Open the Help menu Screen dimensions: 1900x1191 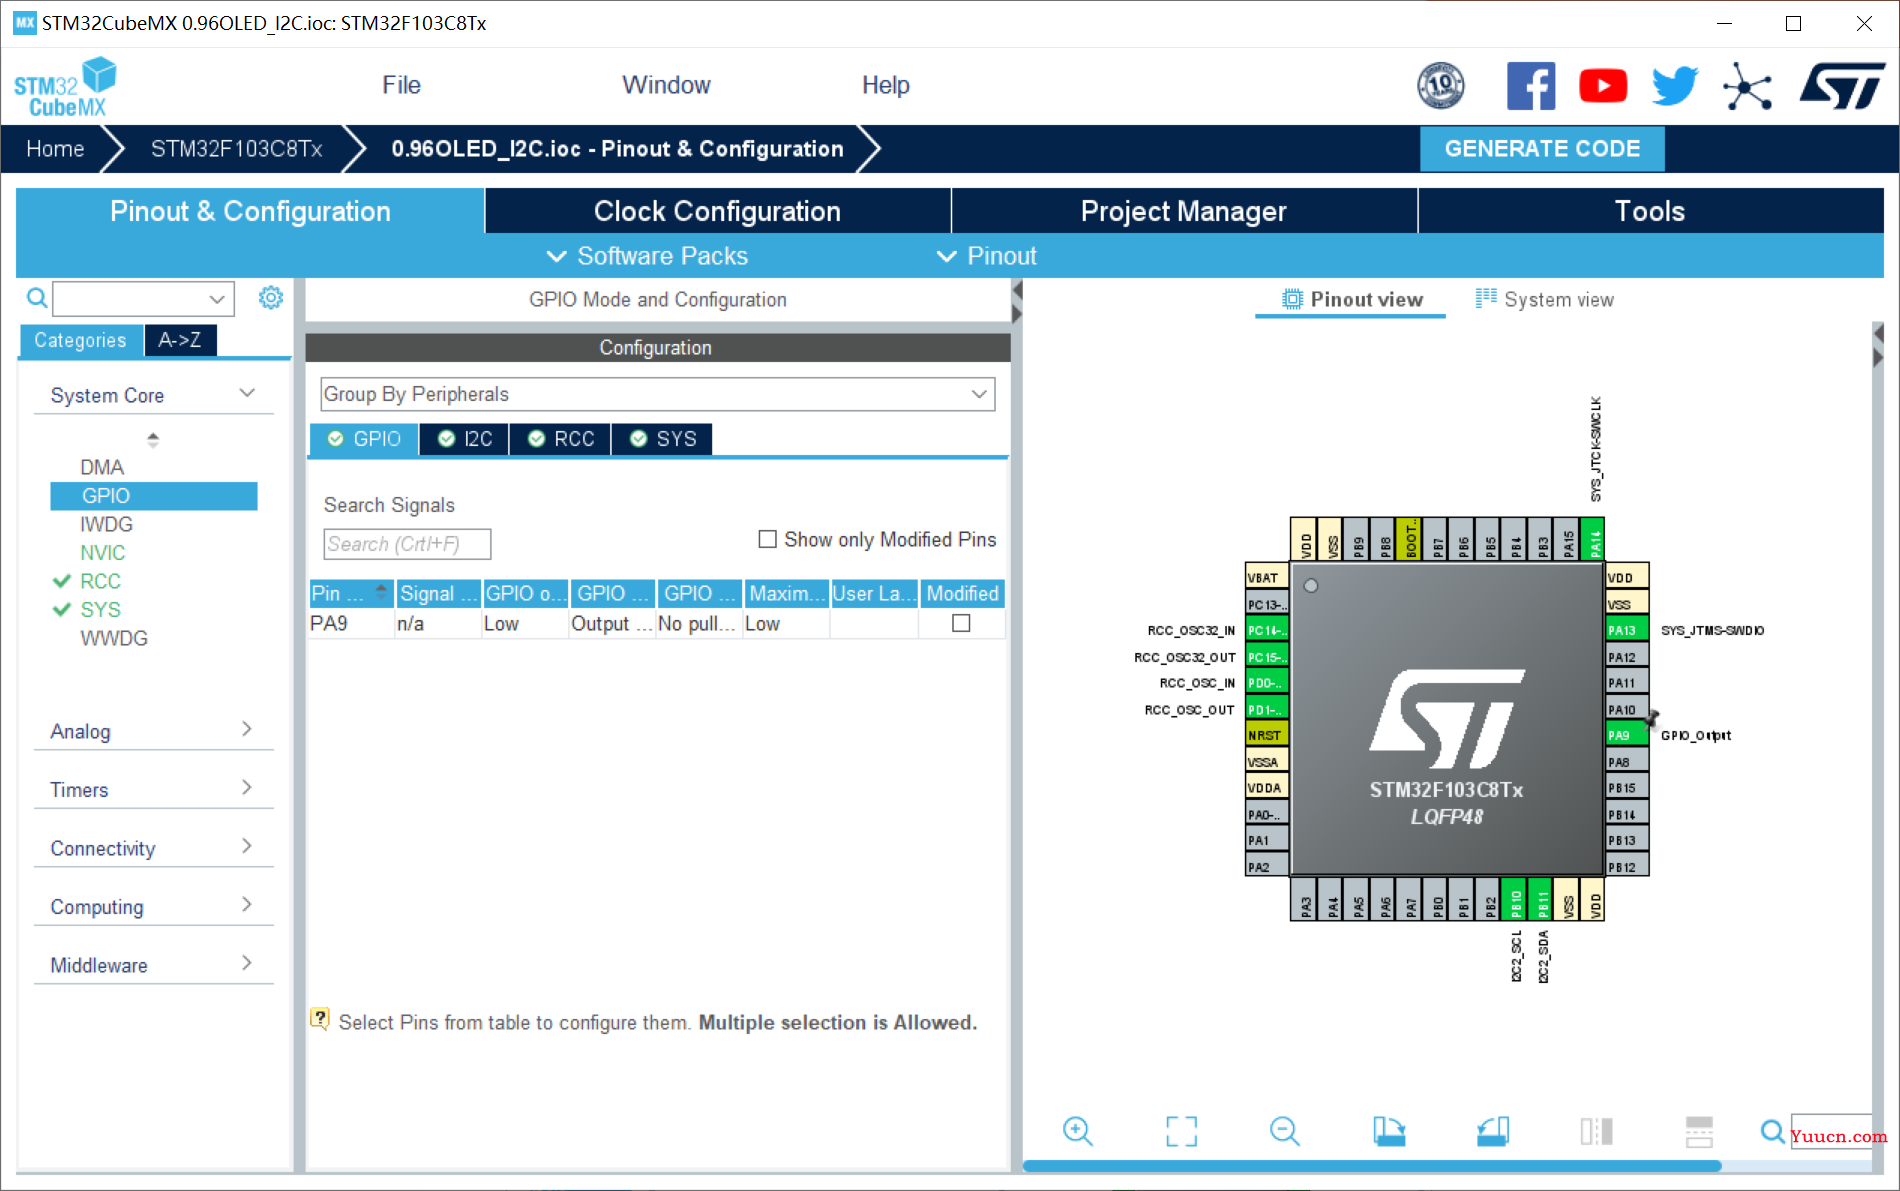tap(885, 85)
